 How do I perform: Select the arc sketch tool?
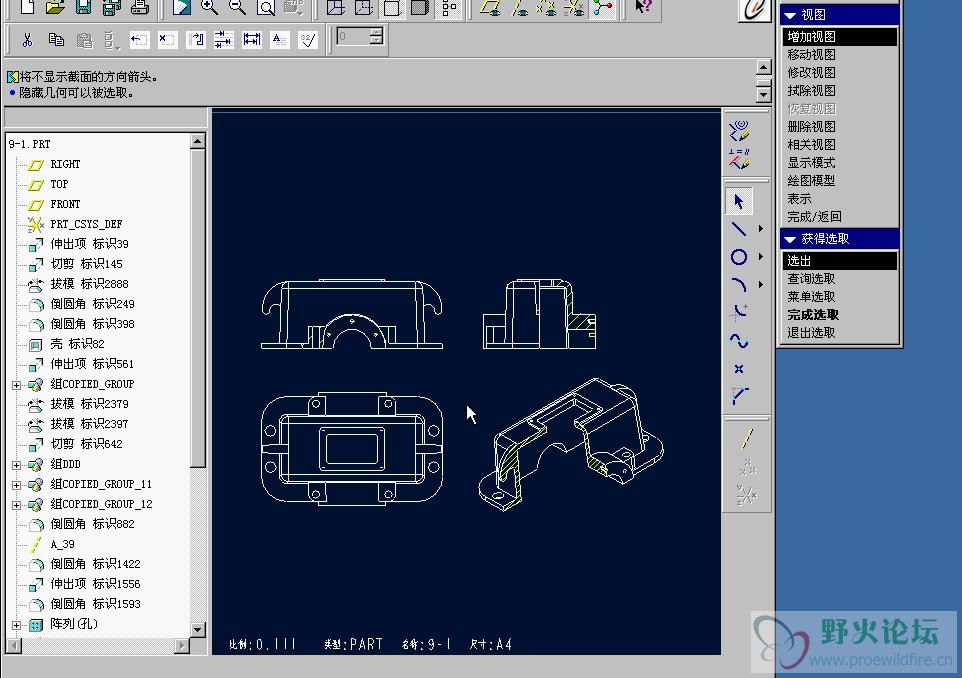click(x=739, y=285)
